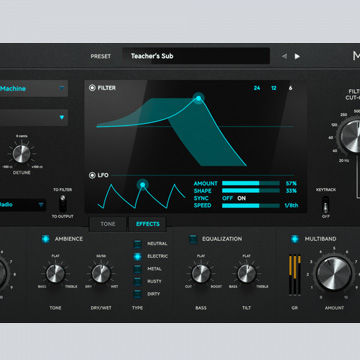
Task: Toggle the LFO power button
Action: [92, 175]
